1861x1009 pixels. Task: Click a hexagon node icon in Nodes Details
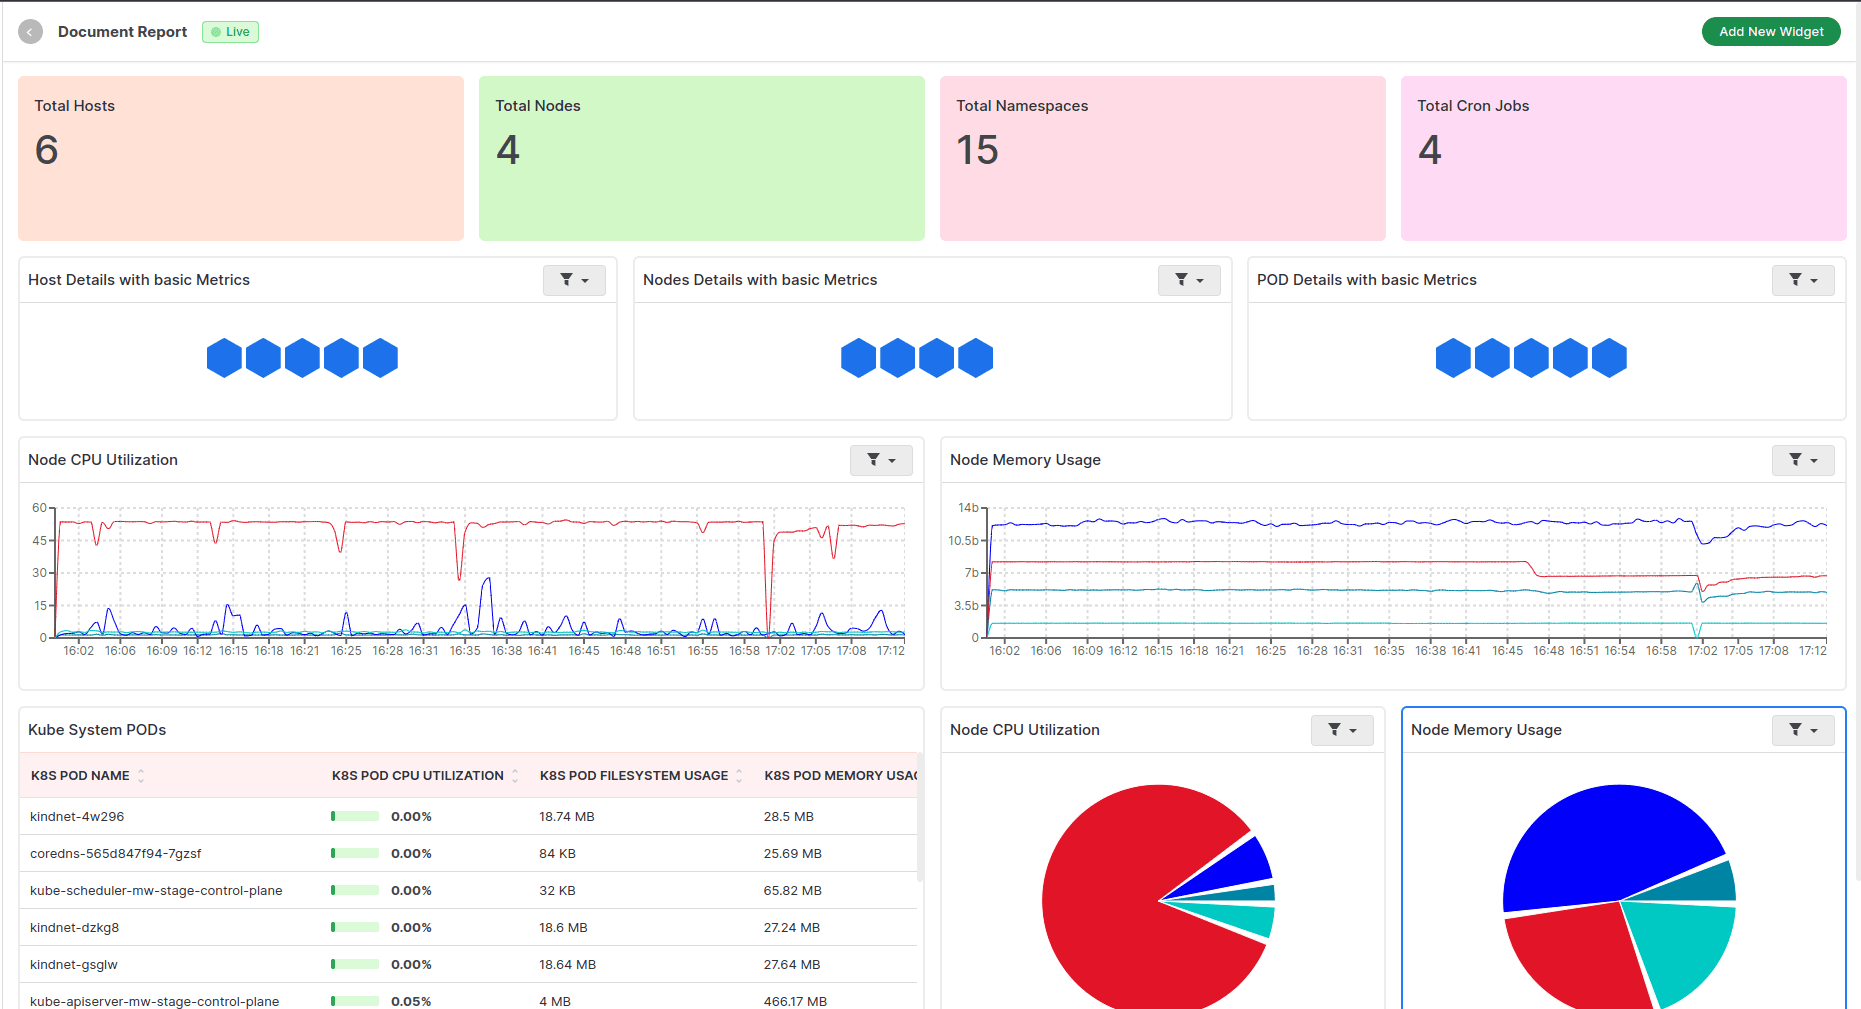(x=858, y=357)
